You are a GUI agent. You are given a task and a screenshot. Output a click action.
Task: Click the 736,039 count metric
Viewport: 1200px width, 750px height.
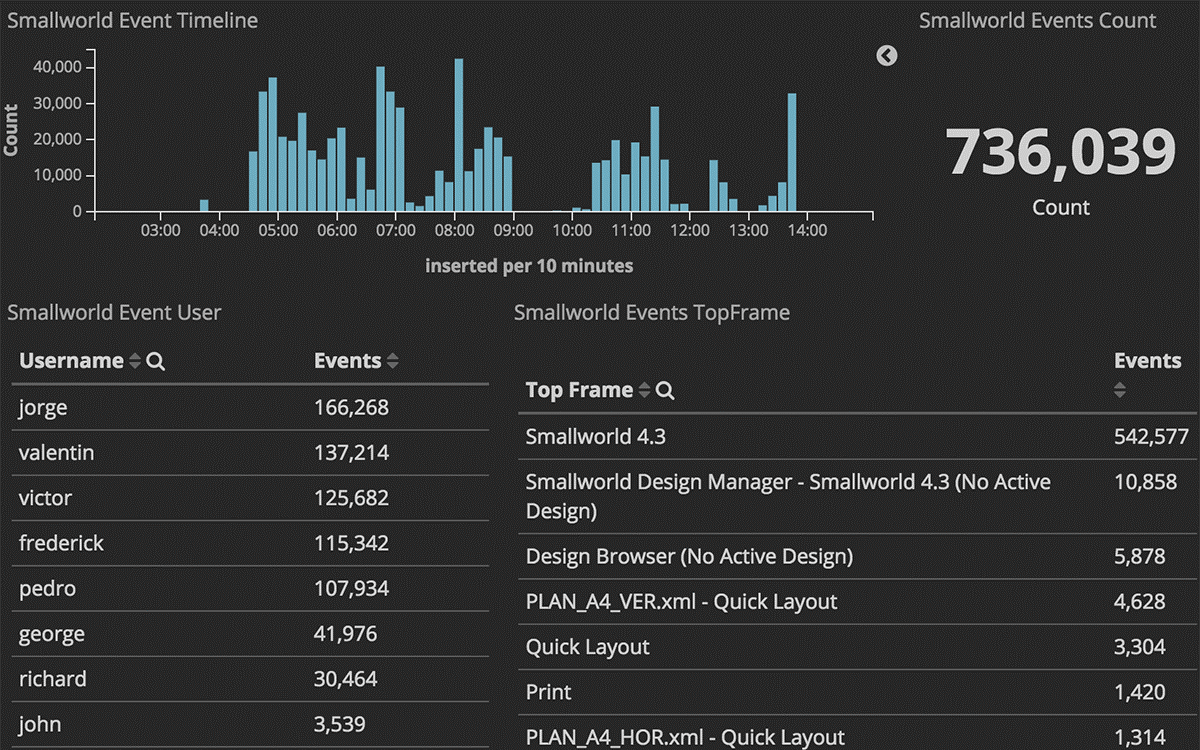[1061, 152]
